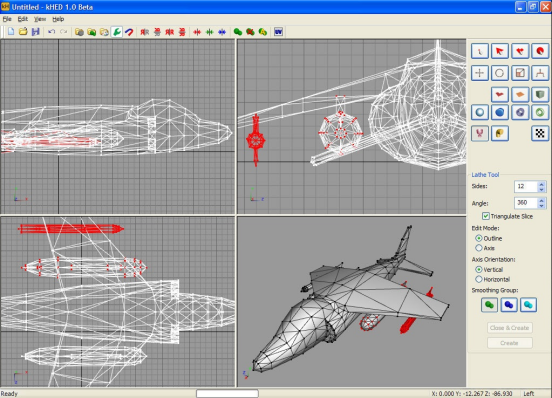This screenshot has width=552, height=398.
Task: Create a green torus primitive
Action: [x=540, y=112]
